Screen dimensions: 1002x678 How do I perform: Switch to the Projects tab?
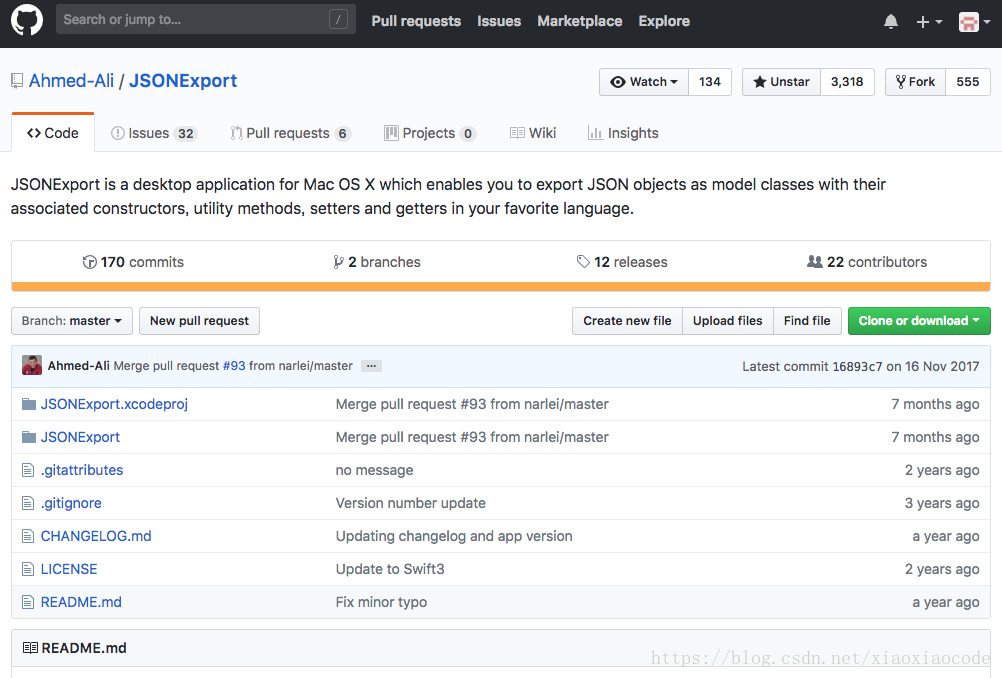pos(429,133)
